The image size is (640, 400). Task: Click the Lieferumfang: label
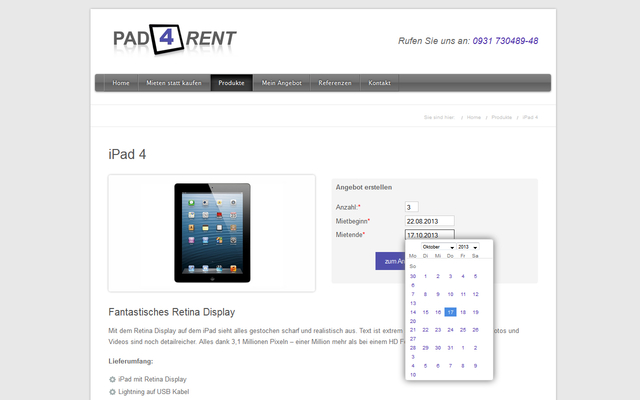pos(131,361)
